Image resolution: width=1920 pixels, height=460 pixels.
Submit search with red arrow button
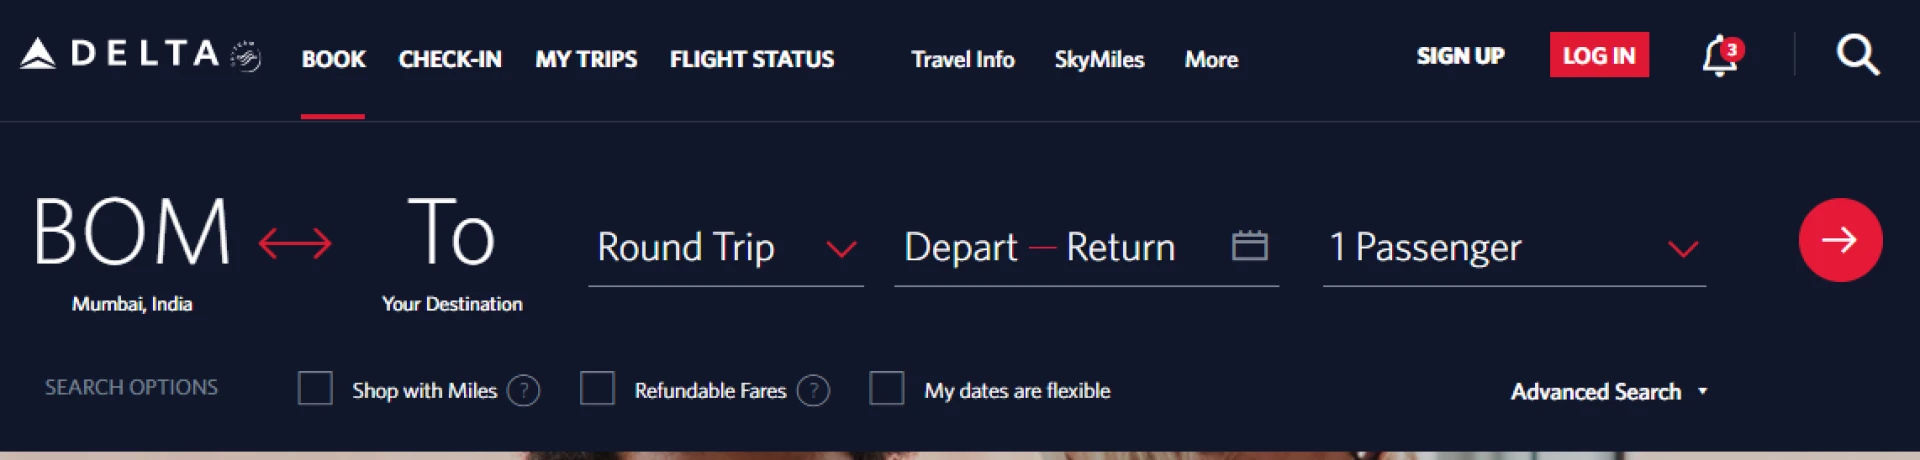(1840, 240)
